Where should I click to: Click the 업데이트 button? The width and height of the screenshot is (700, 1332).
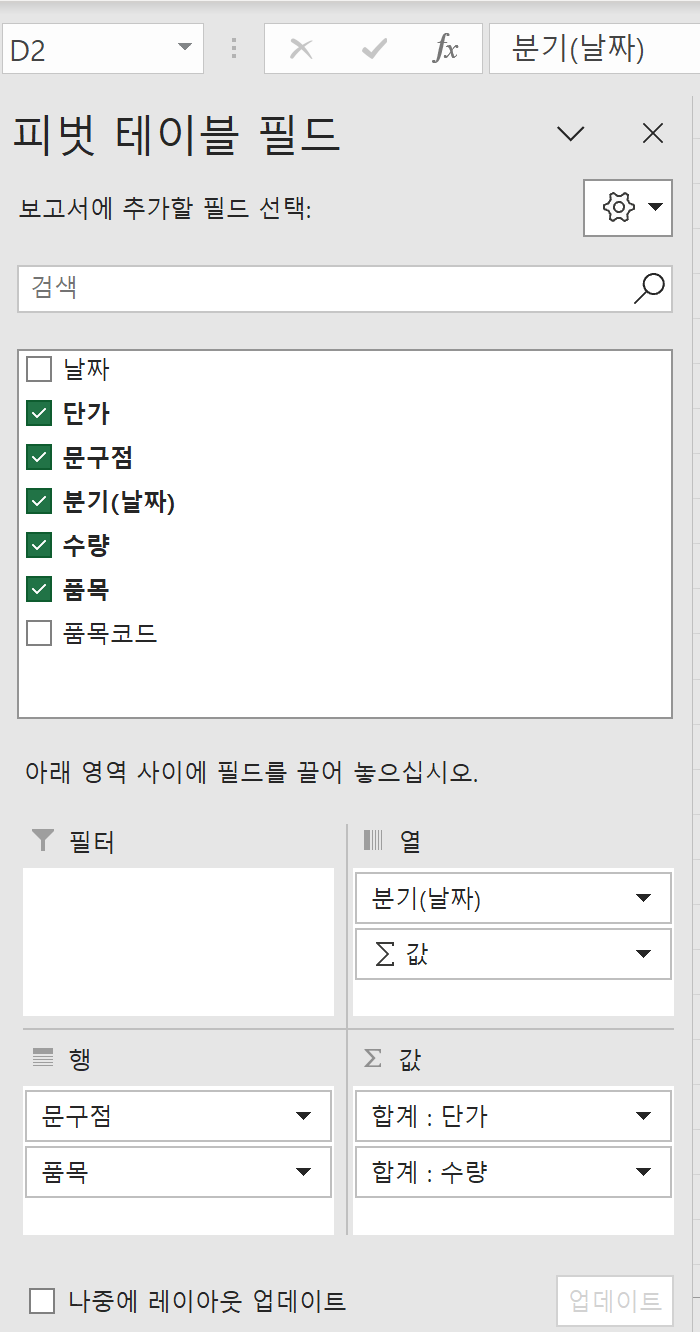(614, 1301)
